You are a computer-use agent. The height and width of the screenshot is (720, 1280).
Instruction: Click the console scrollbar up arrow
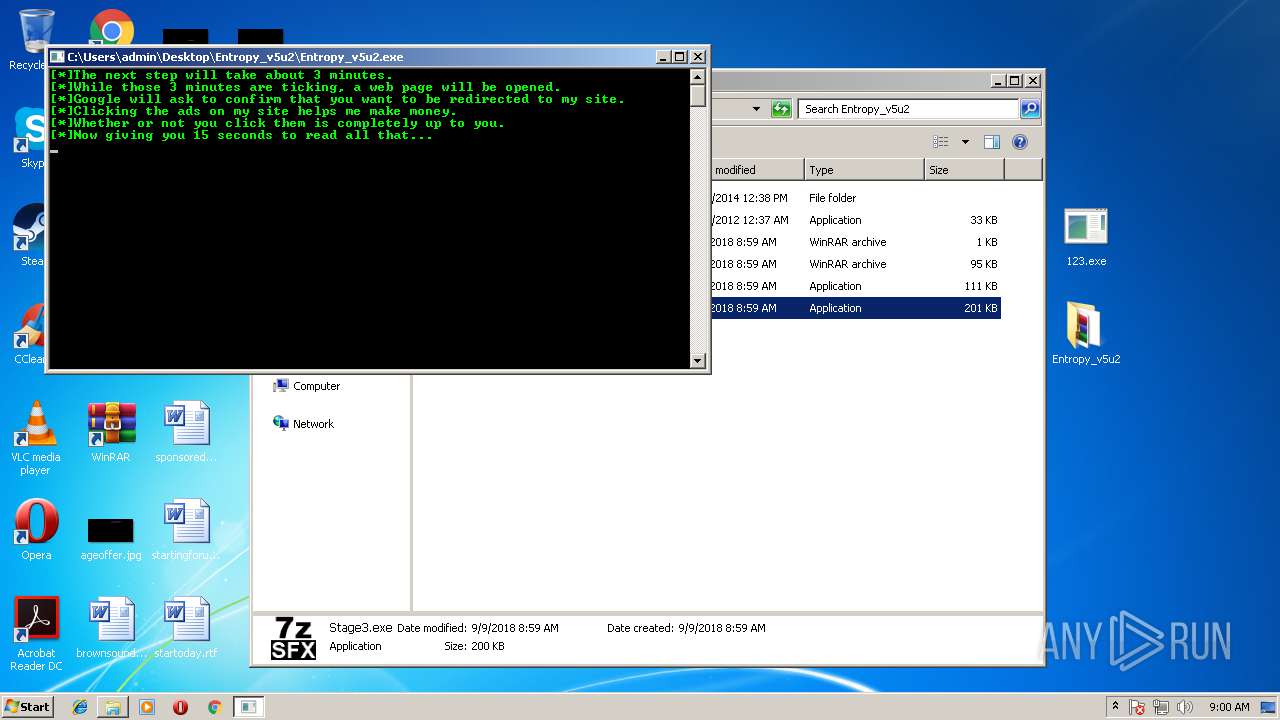click(698, 76)
